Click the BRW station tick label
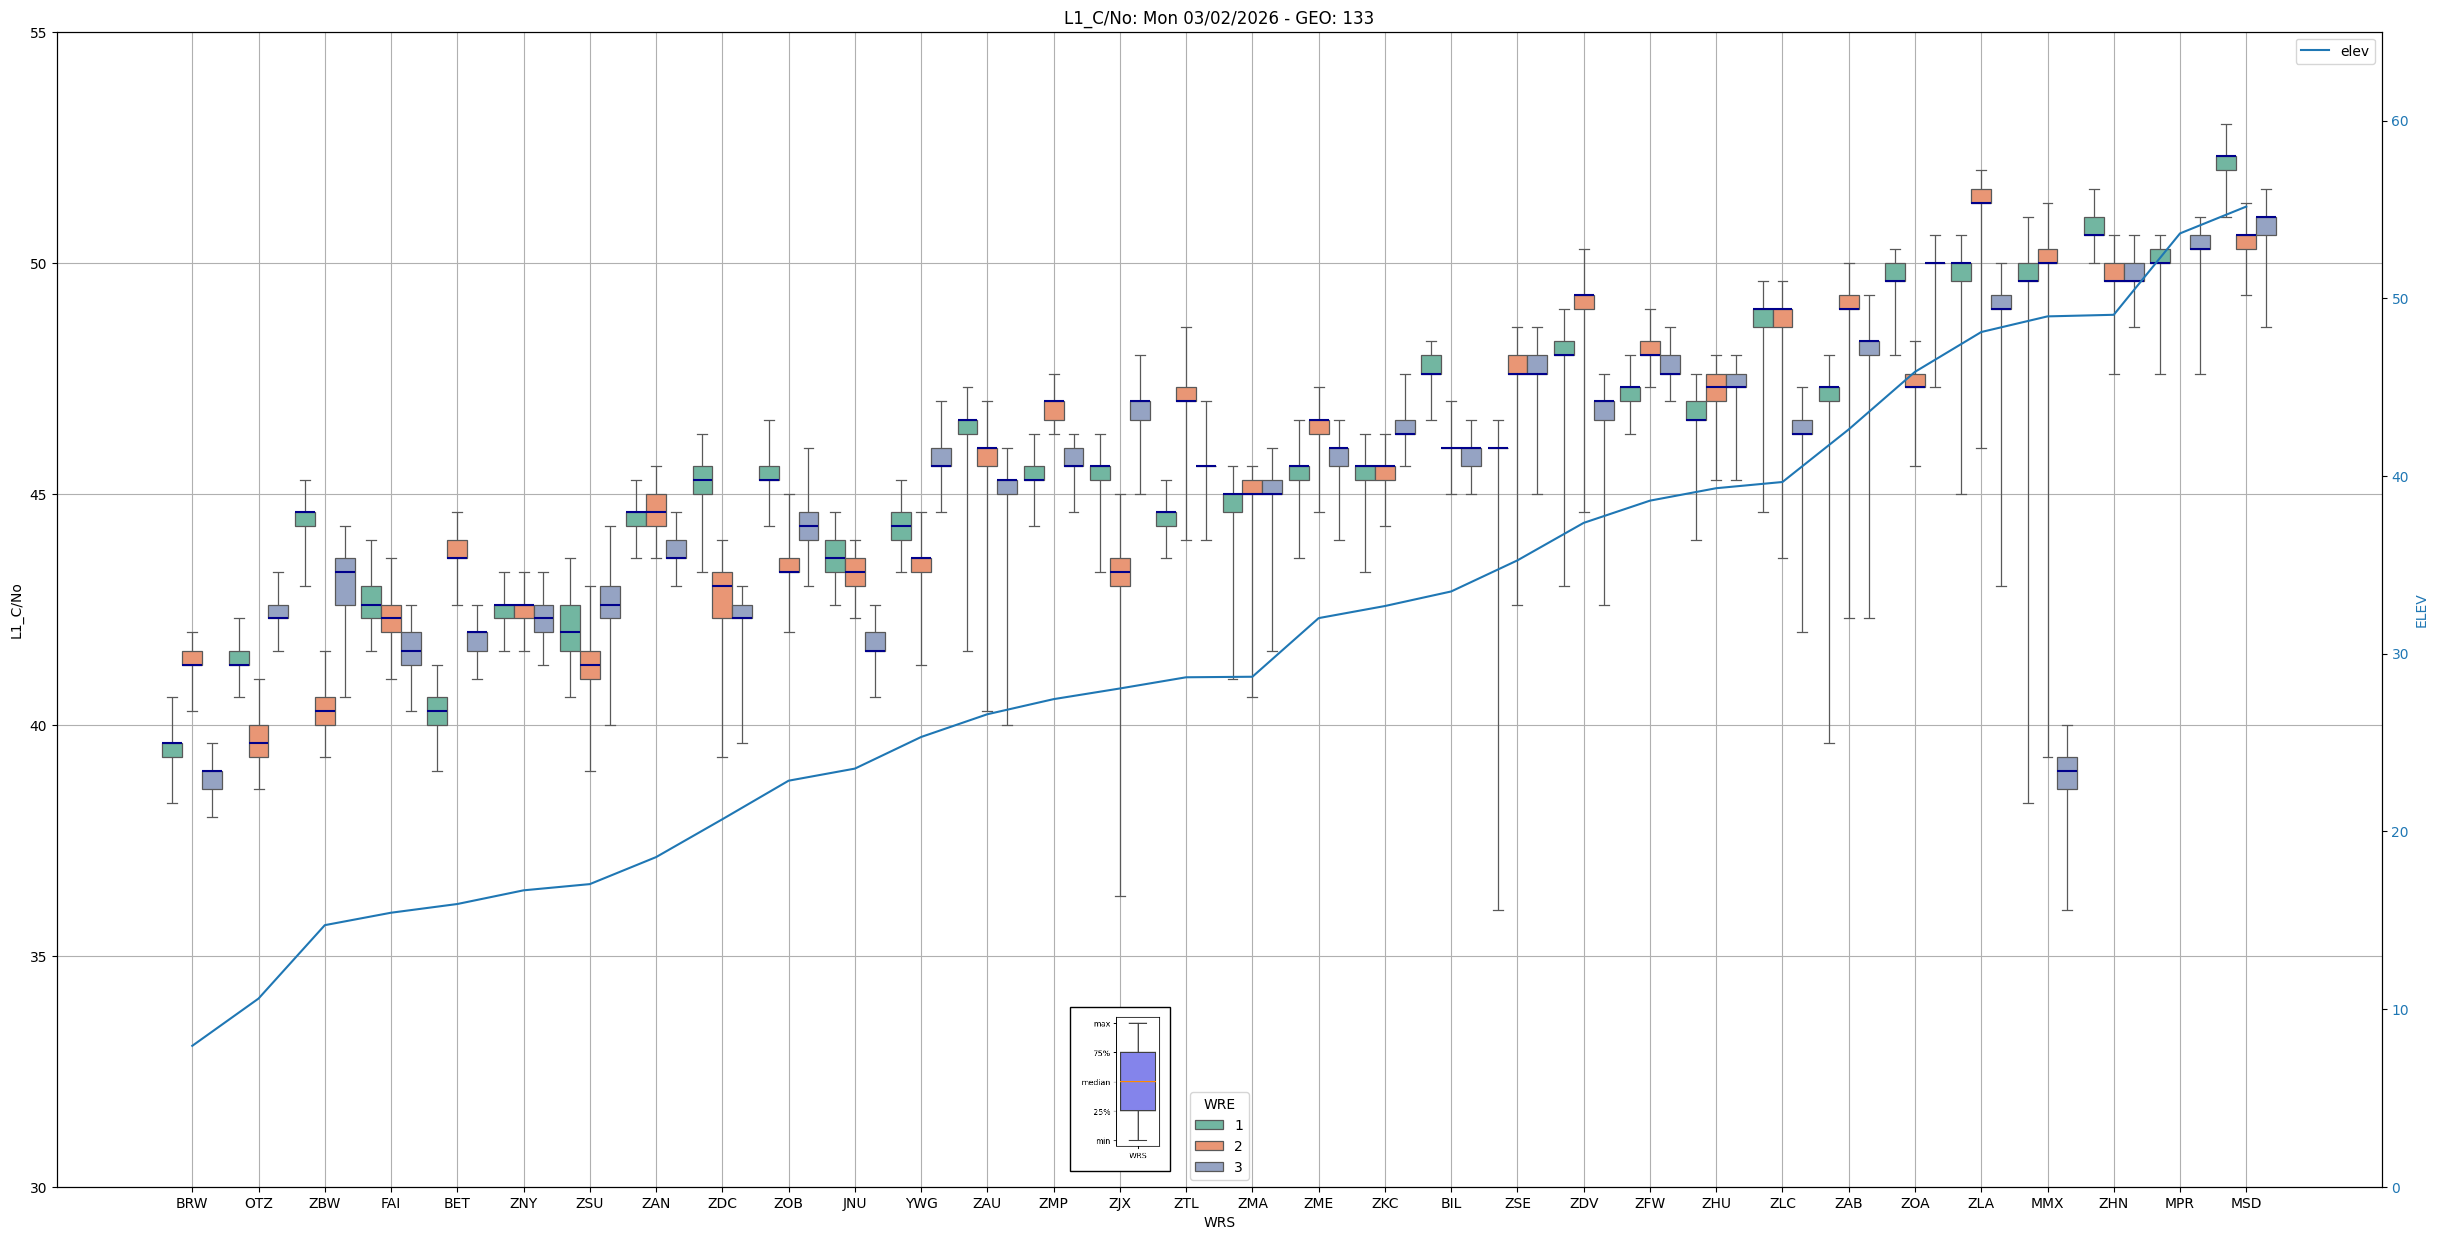 [x=191, y=1203]
